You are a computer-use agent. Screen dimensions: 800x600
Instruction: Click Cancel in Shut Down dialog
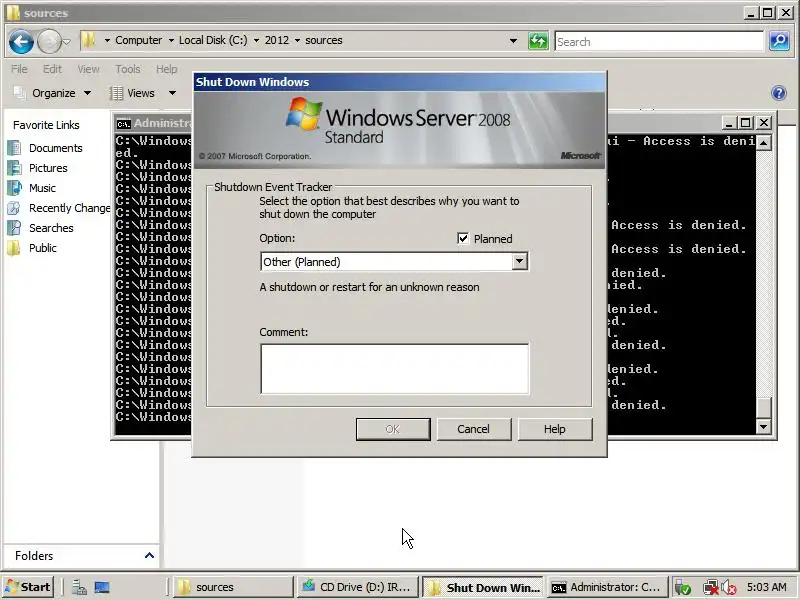pos(473,429)
